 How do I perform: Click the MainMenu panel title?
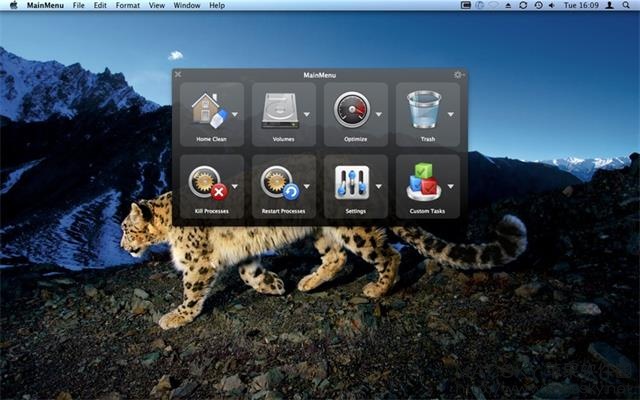(x=320, y=75)
